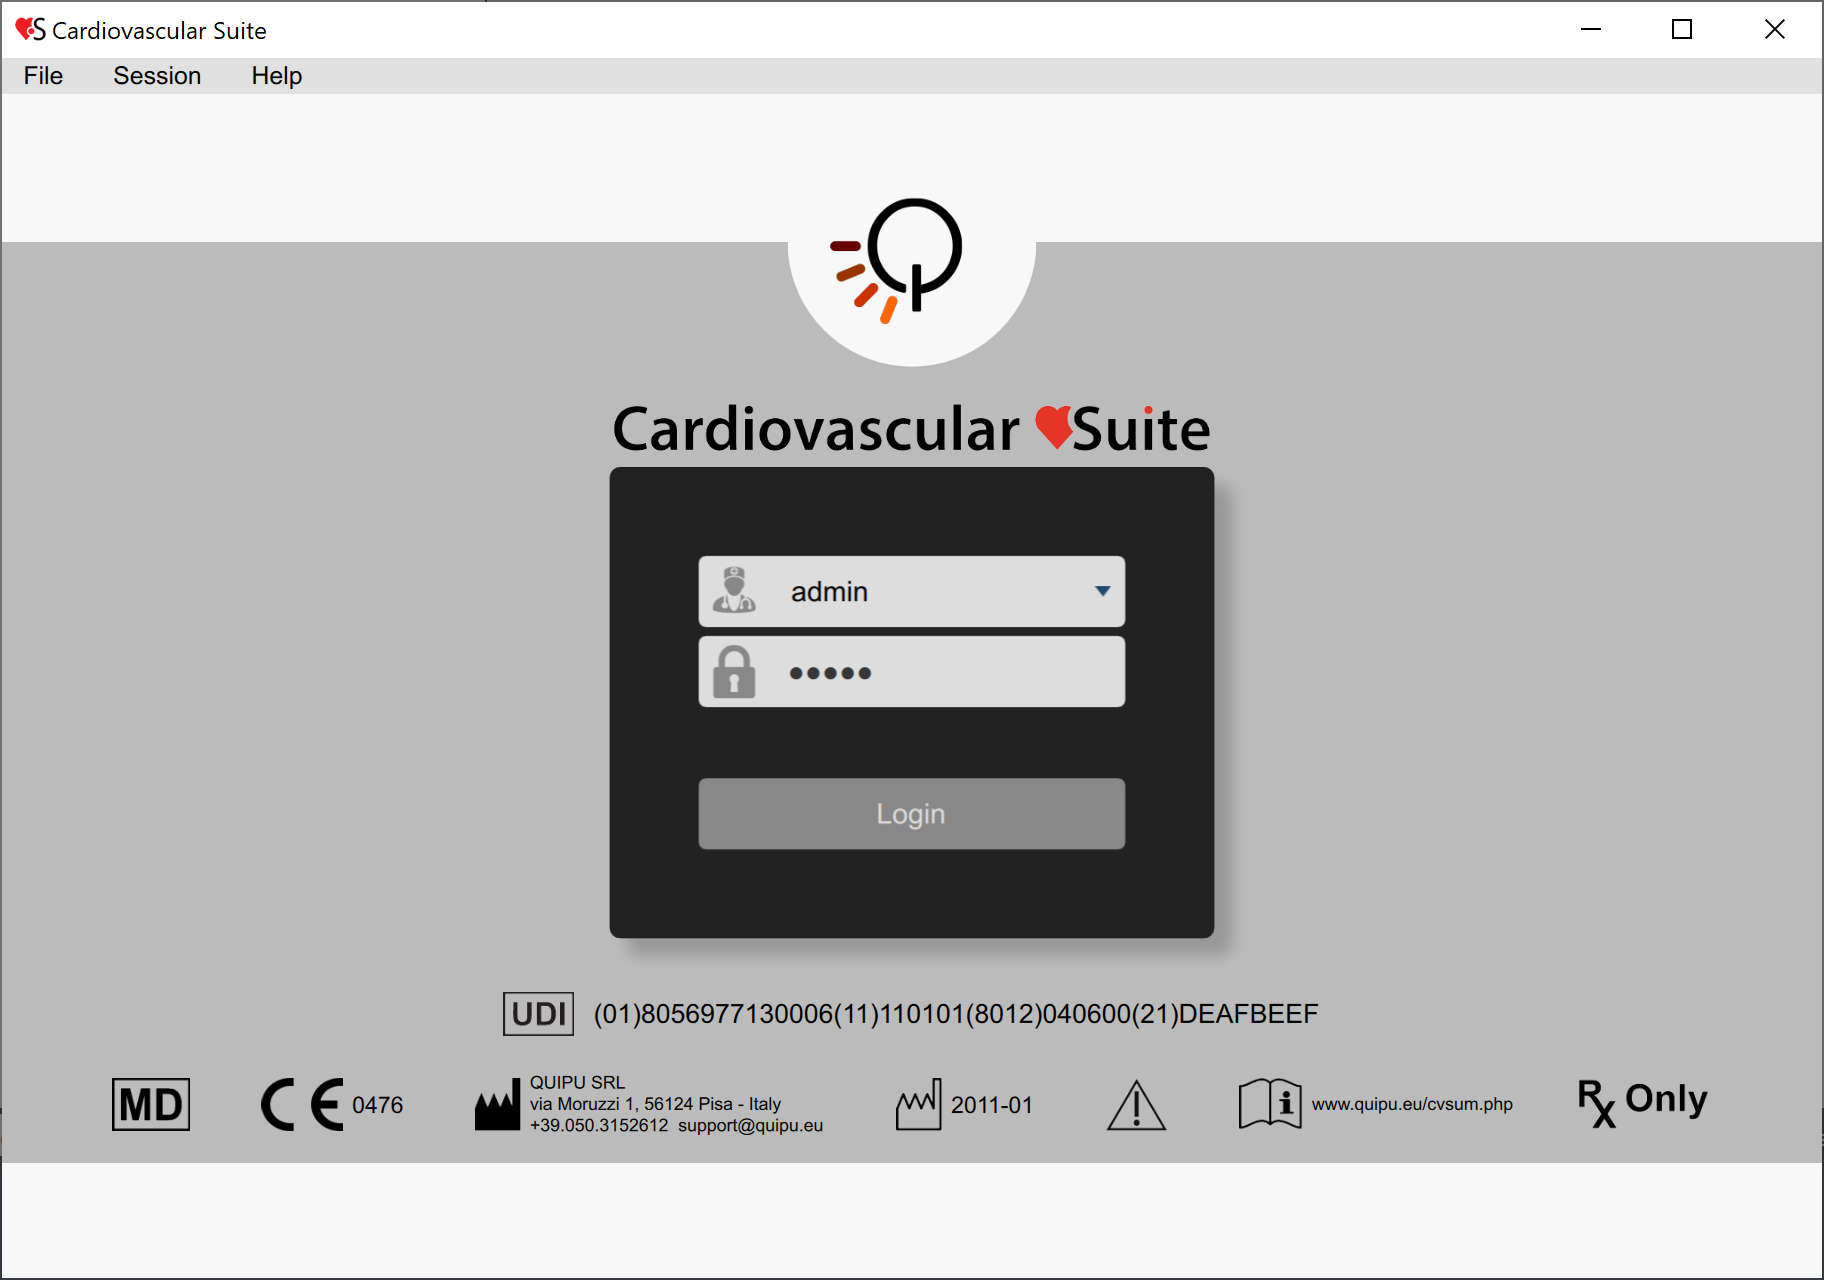Viewport: 1824px width, 1280px height.
Task: Click the Cardiovascular Suite heart logo icon
Action: point(27,29)
